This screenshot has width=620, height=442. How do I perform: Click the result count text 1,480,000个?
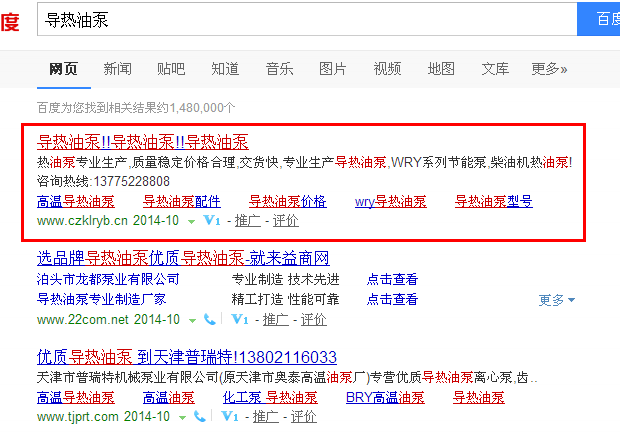[202, 108]
